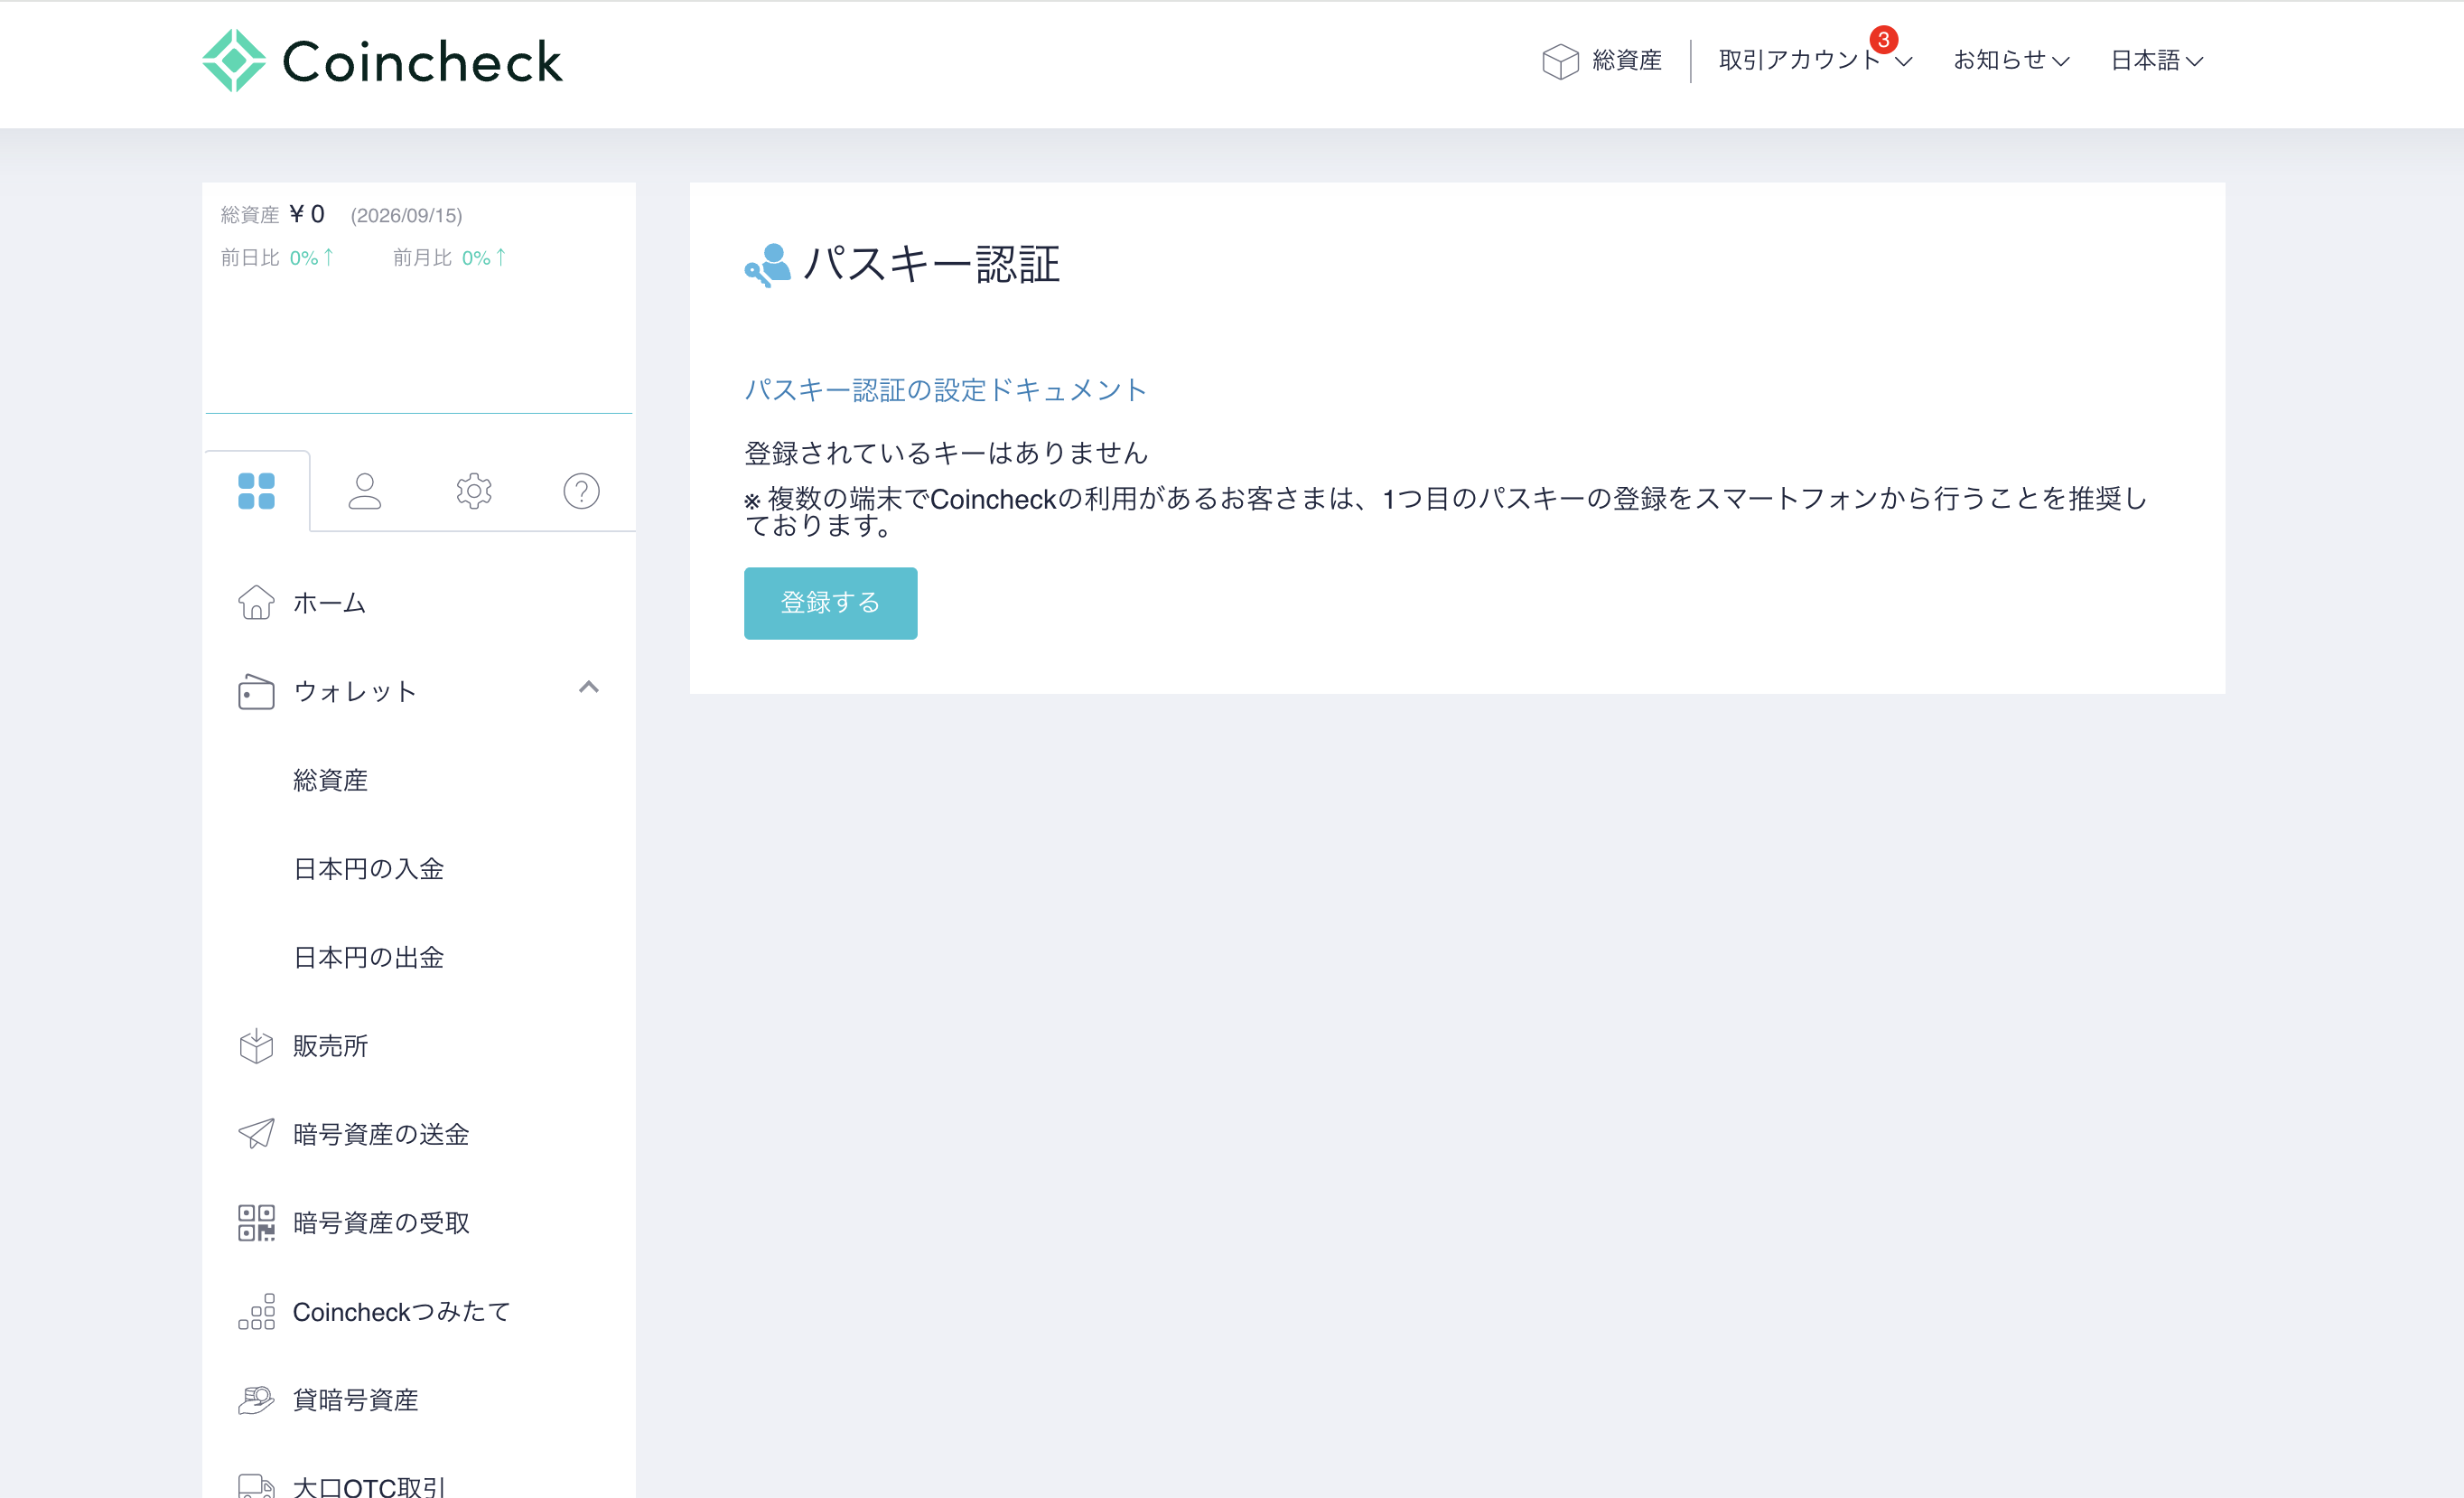Click the house icon next to ホーム
2464x1498 pixels.
click(256, 602)
